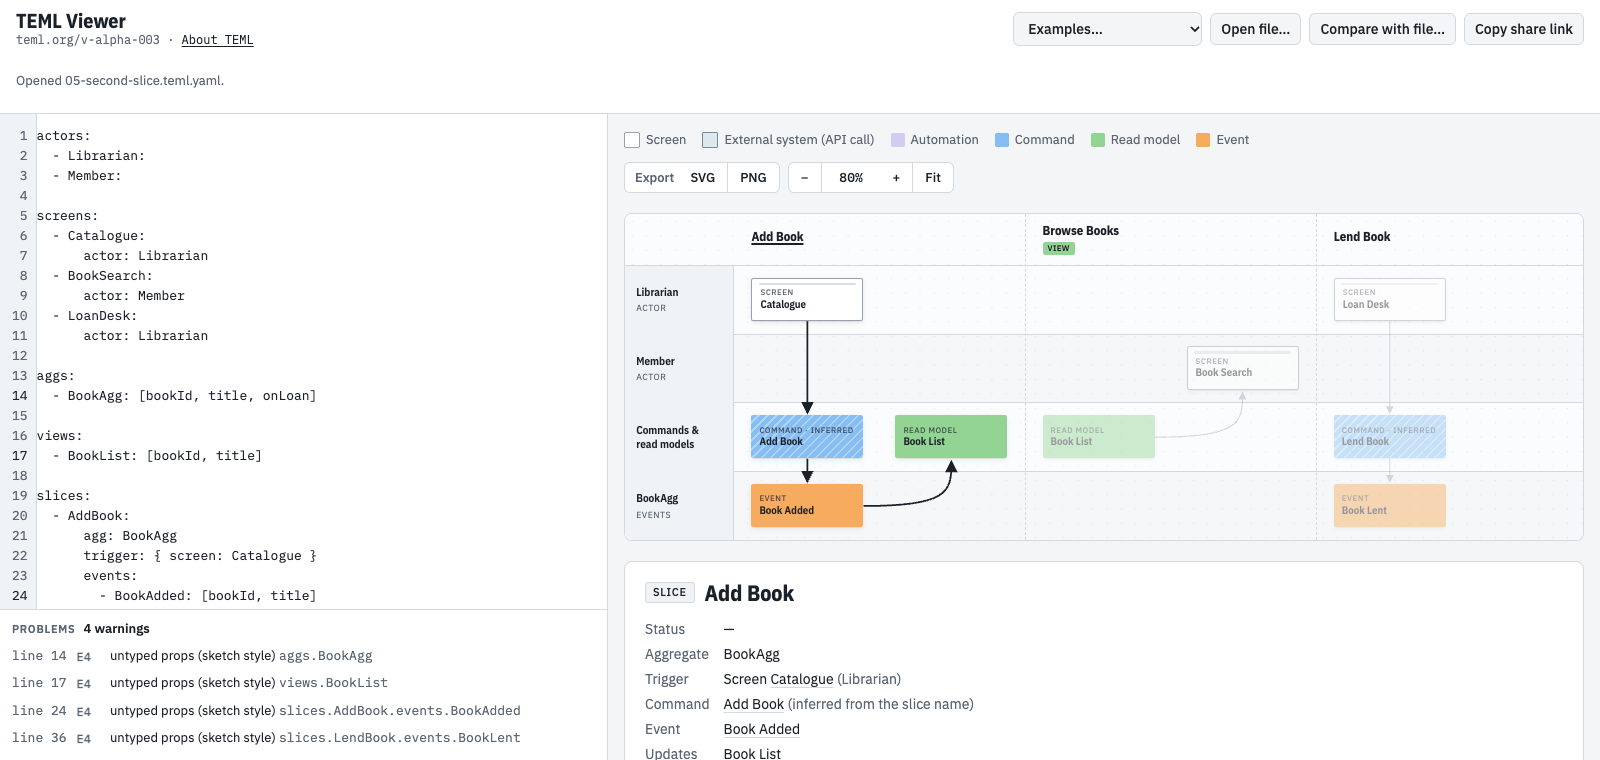Click the zoom out minus button
Image resolution: width=1600 pixels, height=760 pixels.
point(804,178)
